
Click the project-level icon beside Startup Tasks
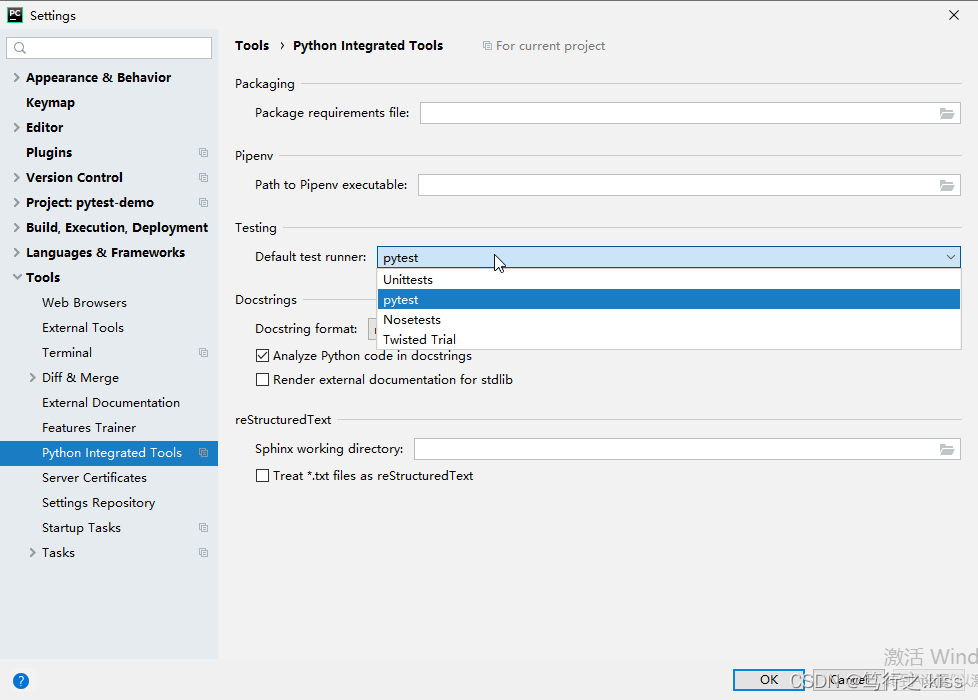[203, 527]
